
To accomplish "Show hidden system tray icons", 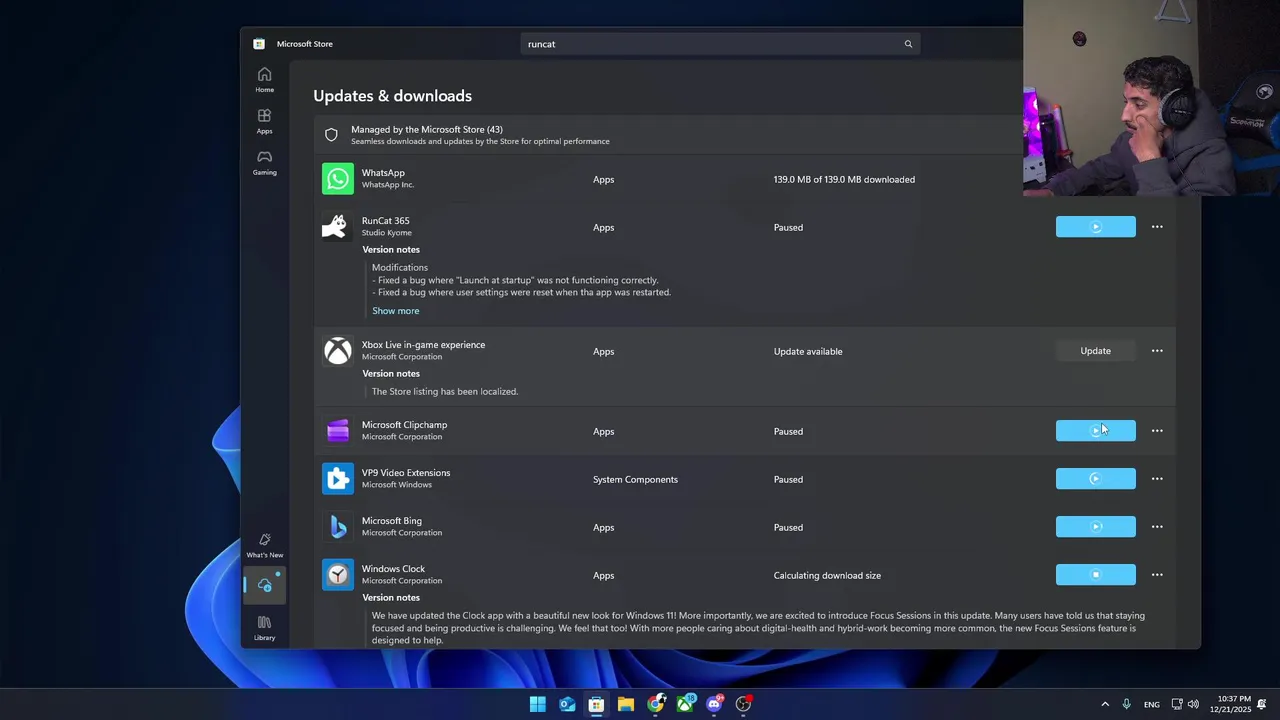I will pos(1105,704).
